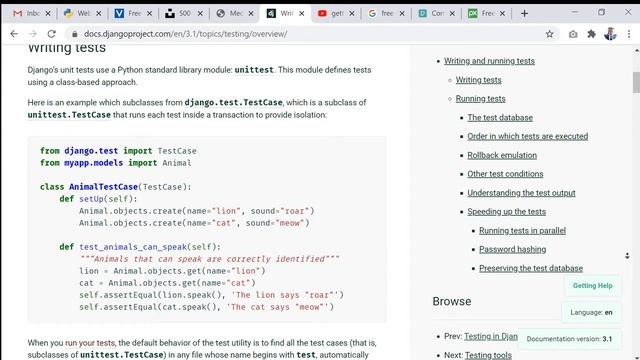
Task: Open the Running tests sidebar link
Action: 480,99
